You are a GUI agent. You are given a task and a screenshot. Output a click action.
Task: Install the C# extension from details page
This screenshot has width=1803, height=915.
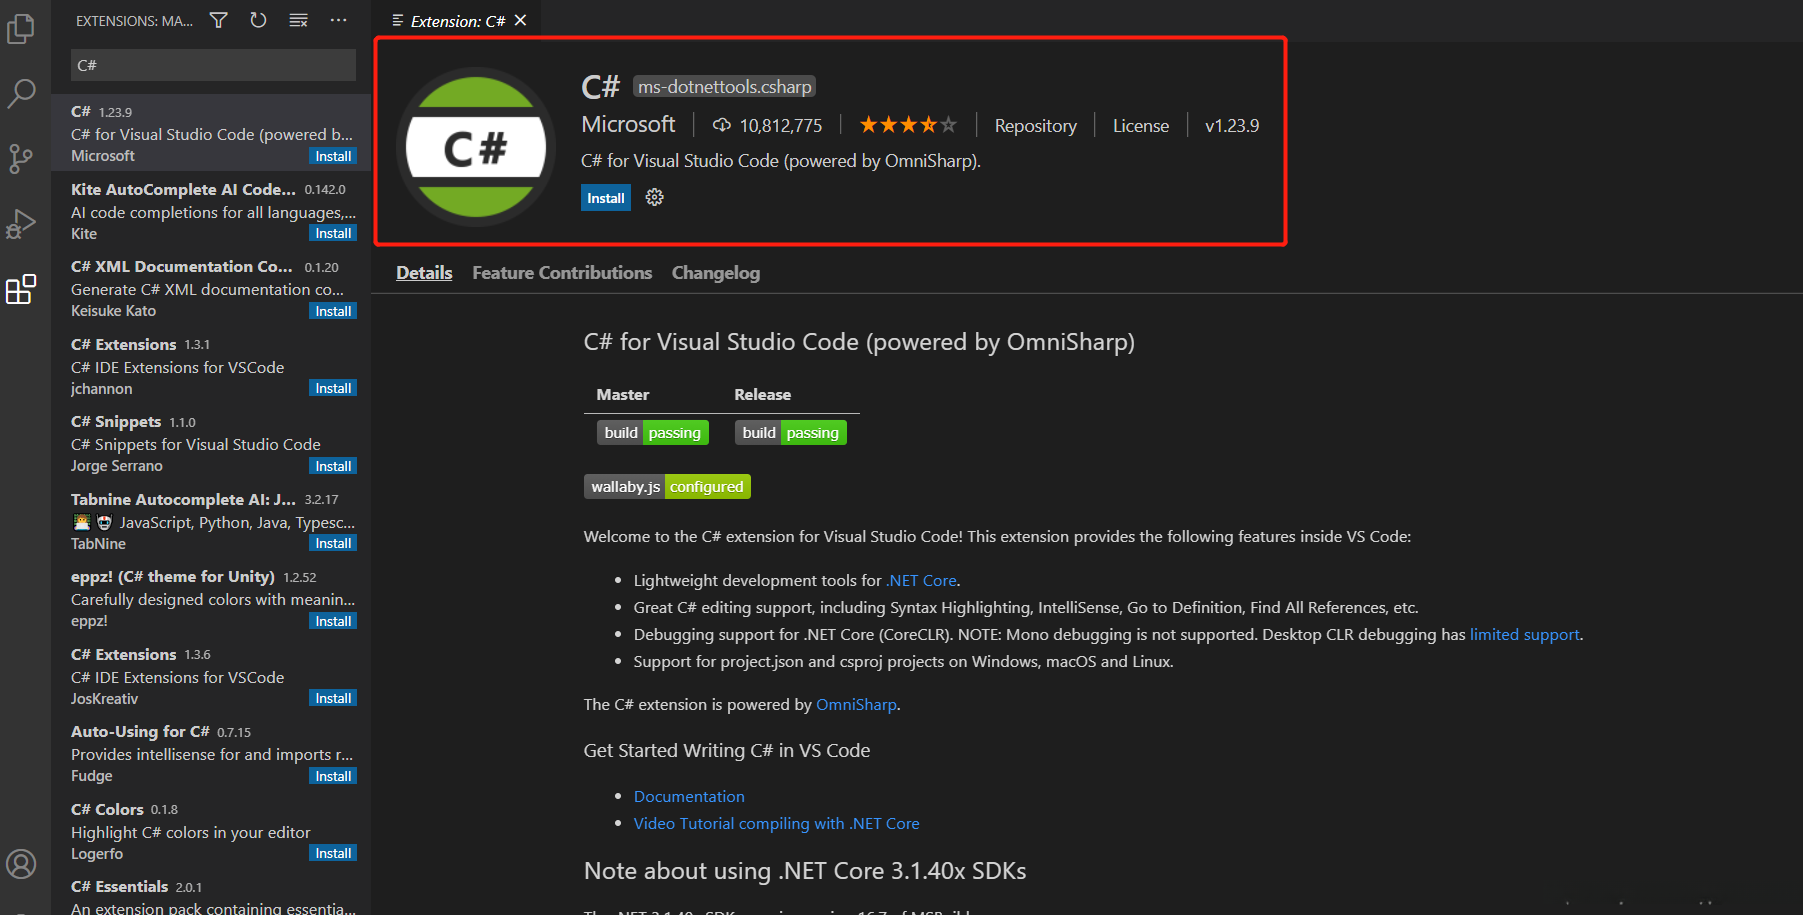click(x=606, y=198)
